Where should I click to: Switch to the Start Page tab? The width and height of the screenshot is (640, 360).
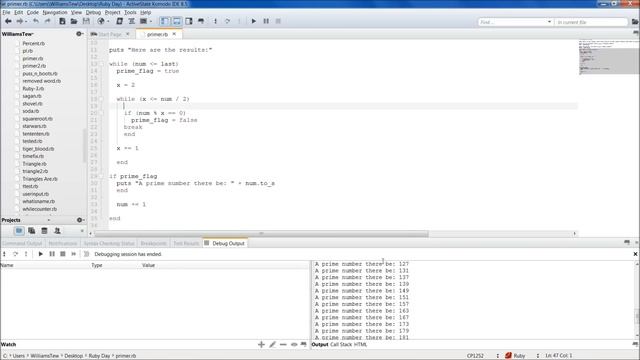tap(110, 34)
